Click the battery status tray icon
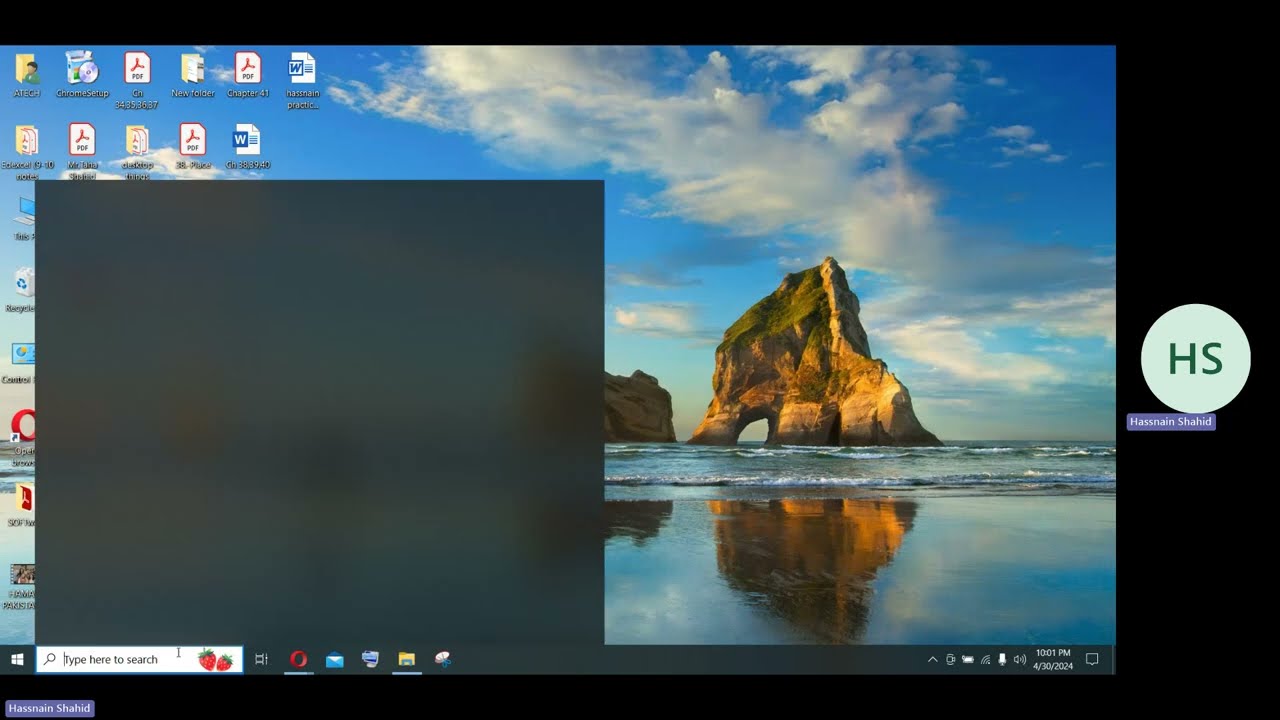 pyautogui.click(x=967, y=659)
